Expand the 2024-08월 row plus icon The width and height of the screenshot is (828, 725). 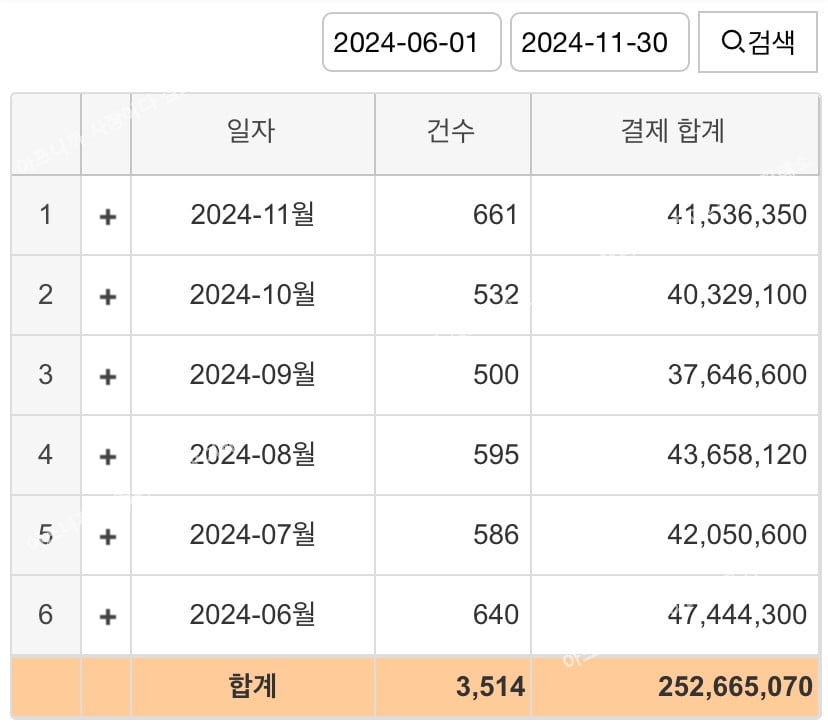click(x=108, y=456)
